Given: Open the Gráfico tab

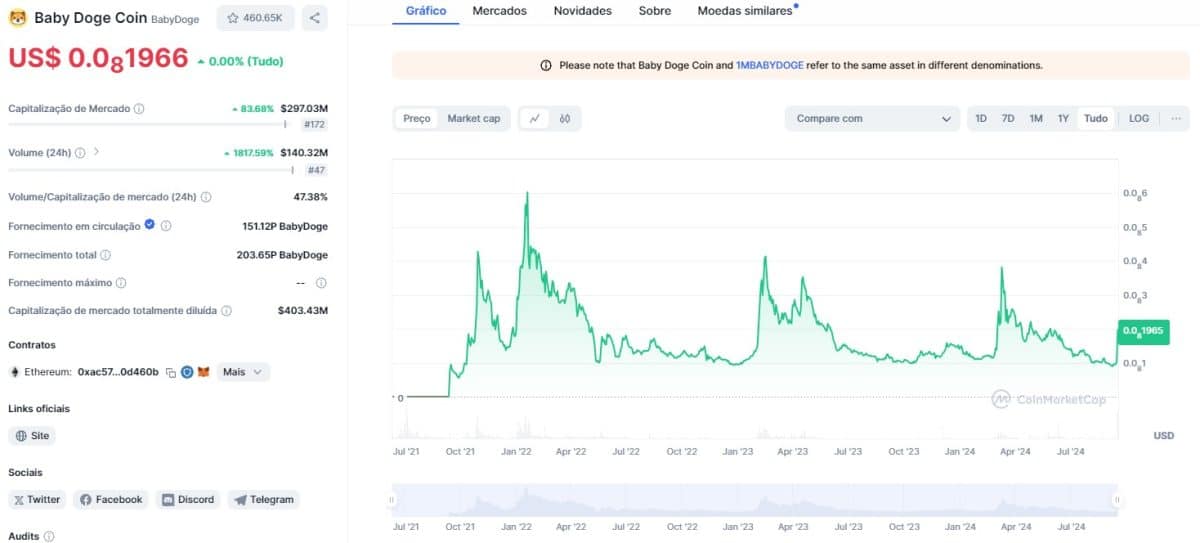Looking at the screenshot, I should click(426, 11).
